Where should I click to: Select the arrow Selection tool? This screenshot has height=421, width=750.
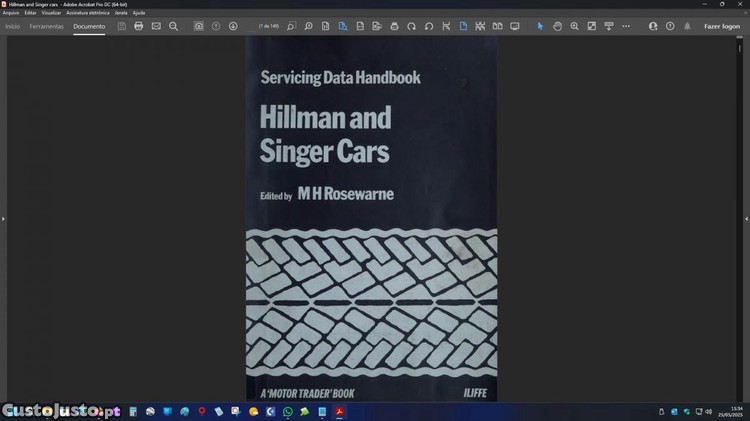pos(540,26)
